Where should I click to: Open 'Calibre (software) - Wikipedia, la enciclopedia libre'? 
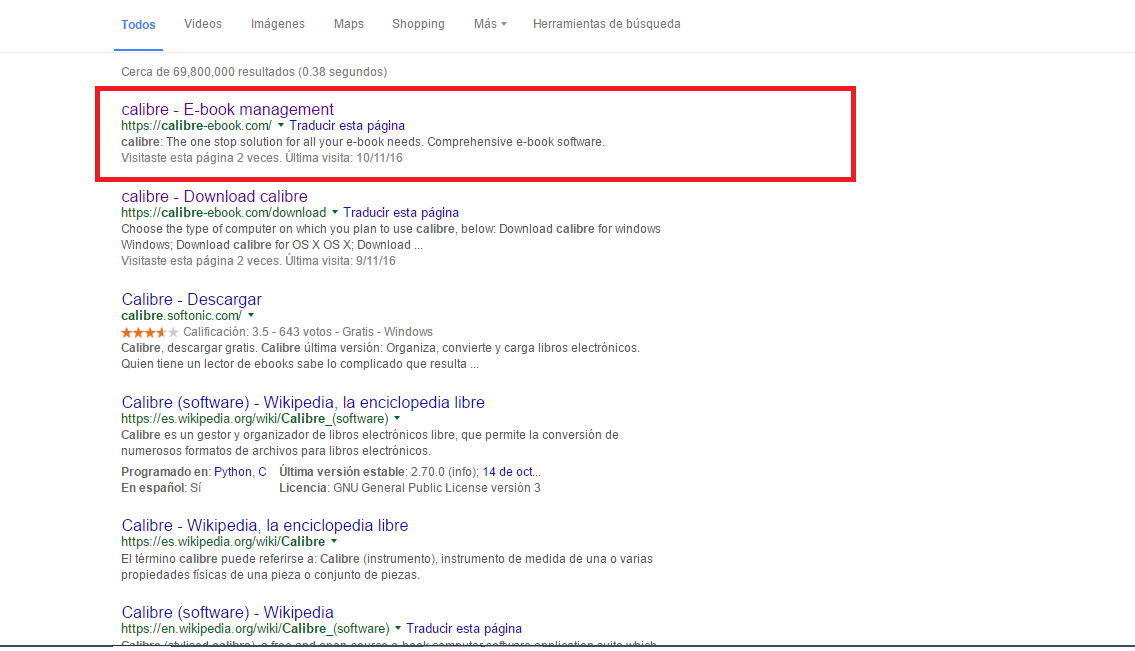point(303,402)
